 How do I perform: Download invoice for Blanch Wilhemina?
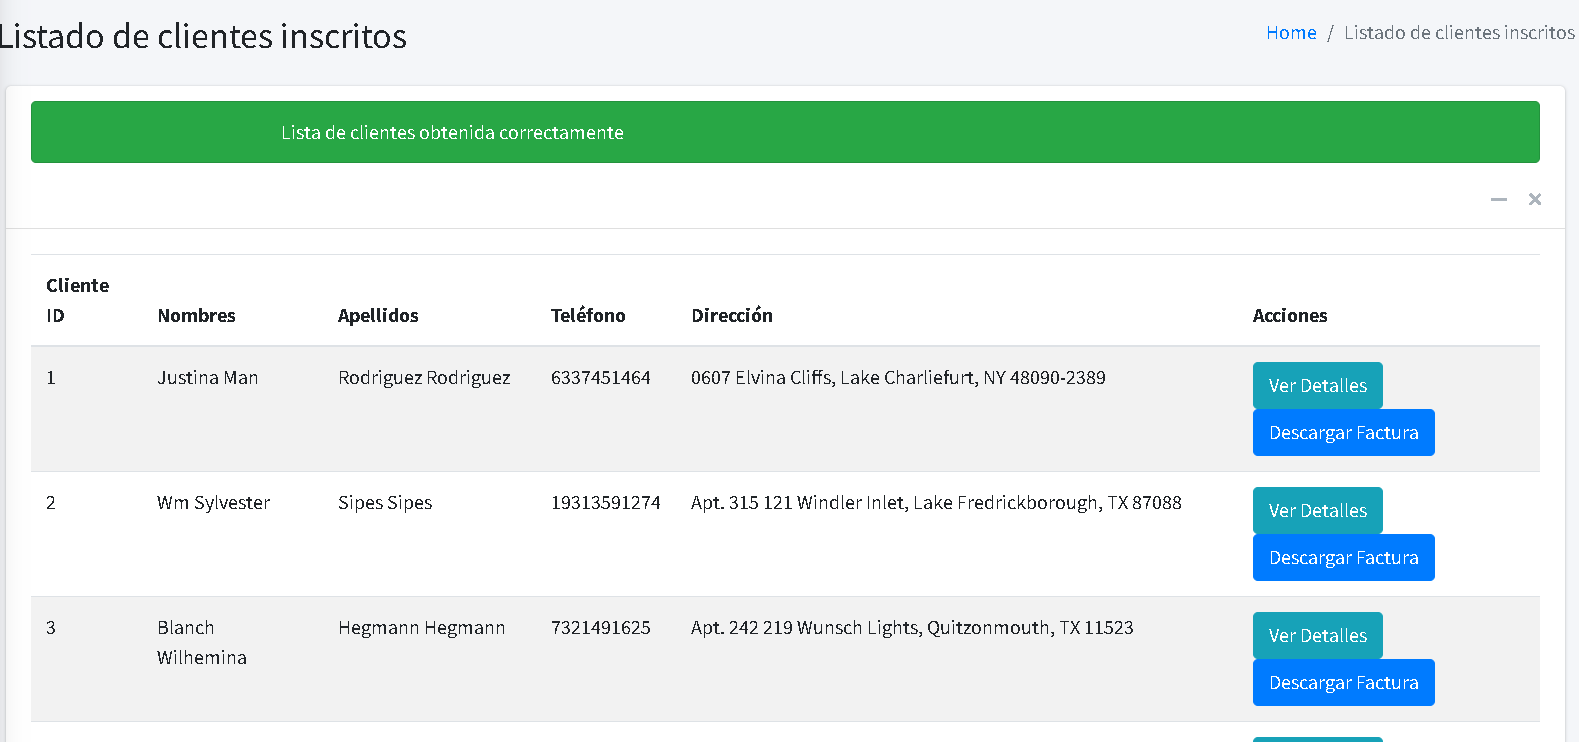(1343, 682)
